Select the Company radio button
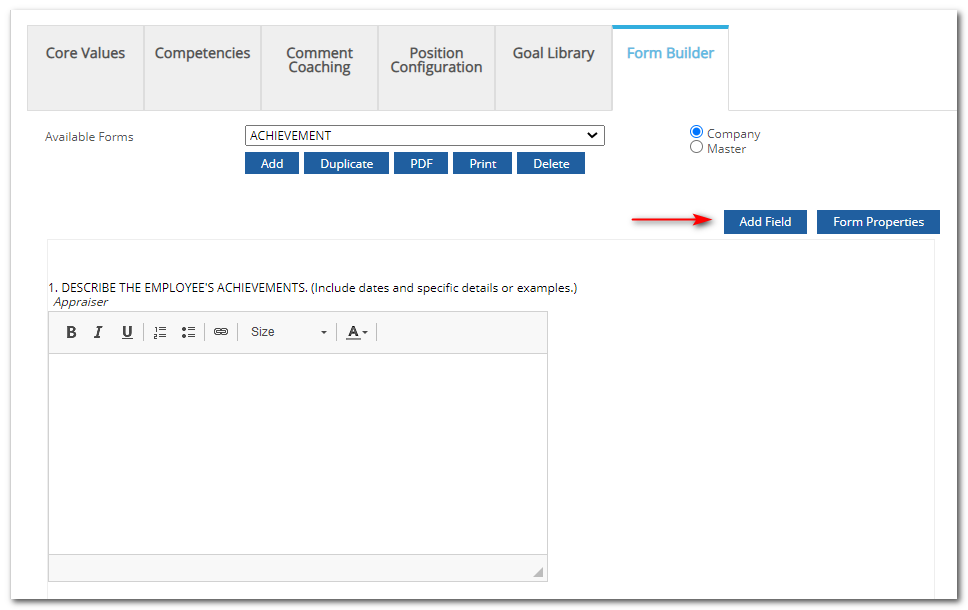968x610 pixels. (x=696, y=131)
